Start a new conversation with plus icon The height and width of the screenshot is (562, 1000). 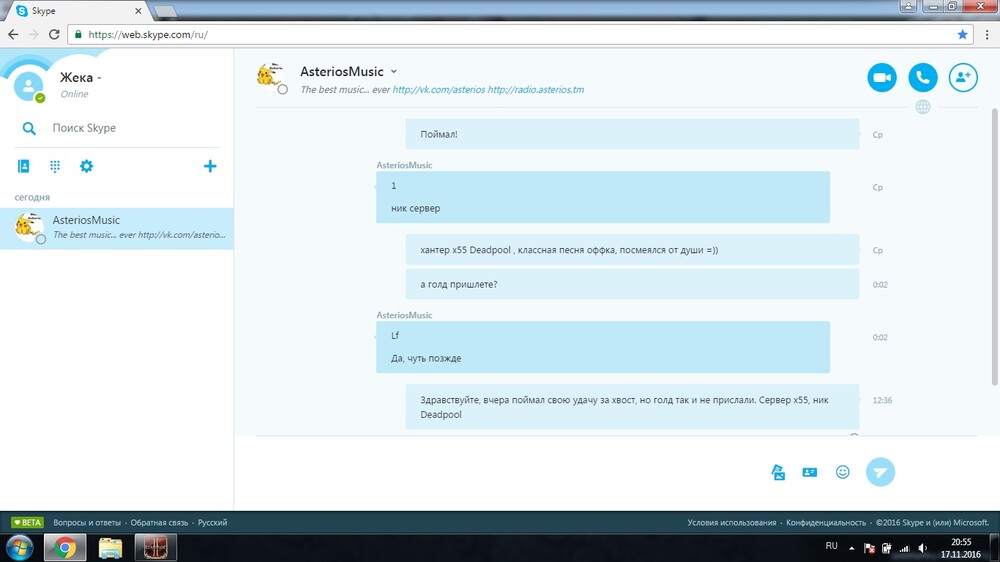pos(210,166)
